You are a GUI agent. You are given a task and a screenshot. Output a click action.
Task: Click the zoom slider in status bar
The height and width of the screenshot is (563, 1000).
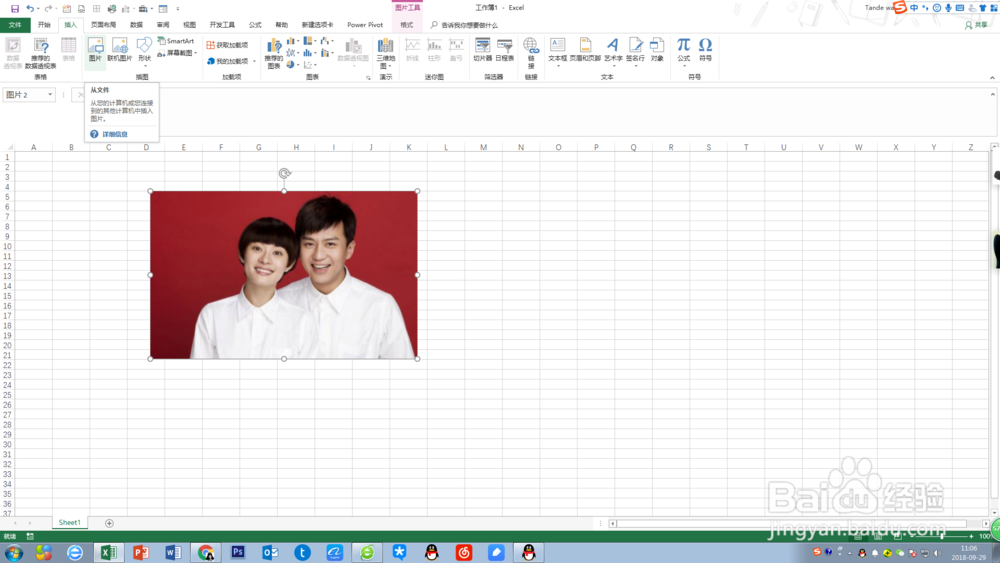pos(942,537)
